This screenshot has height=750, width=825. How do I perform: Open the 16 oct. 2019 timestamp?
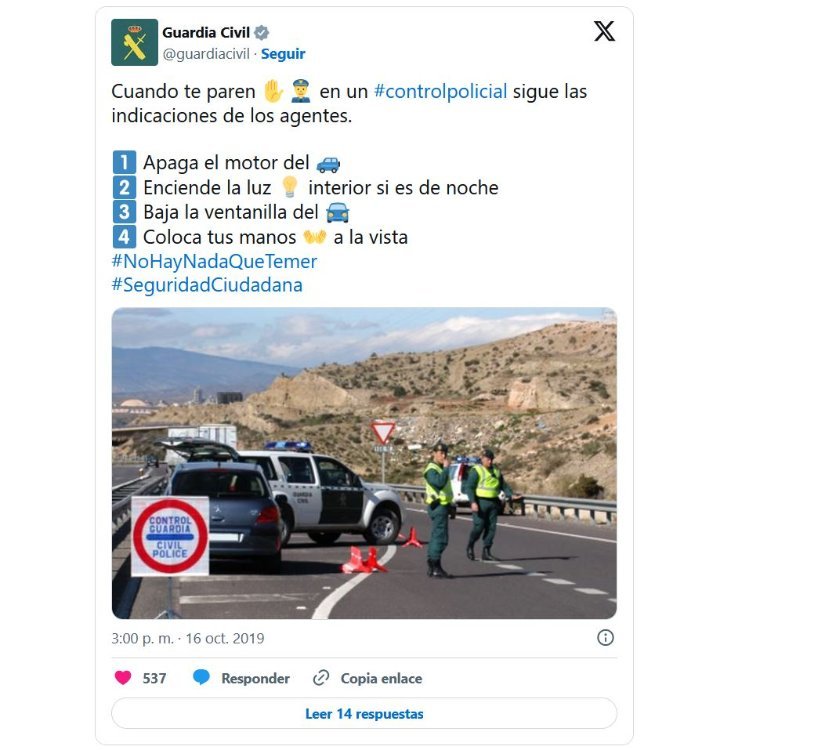pos(225,638)
